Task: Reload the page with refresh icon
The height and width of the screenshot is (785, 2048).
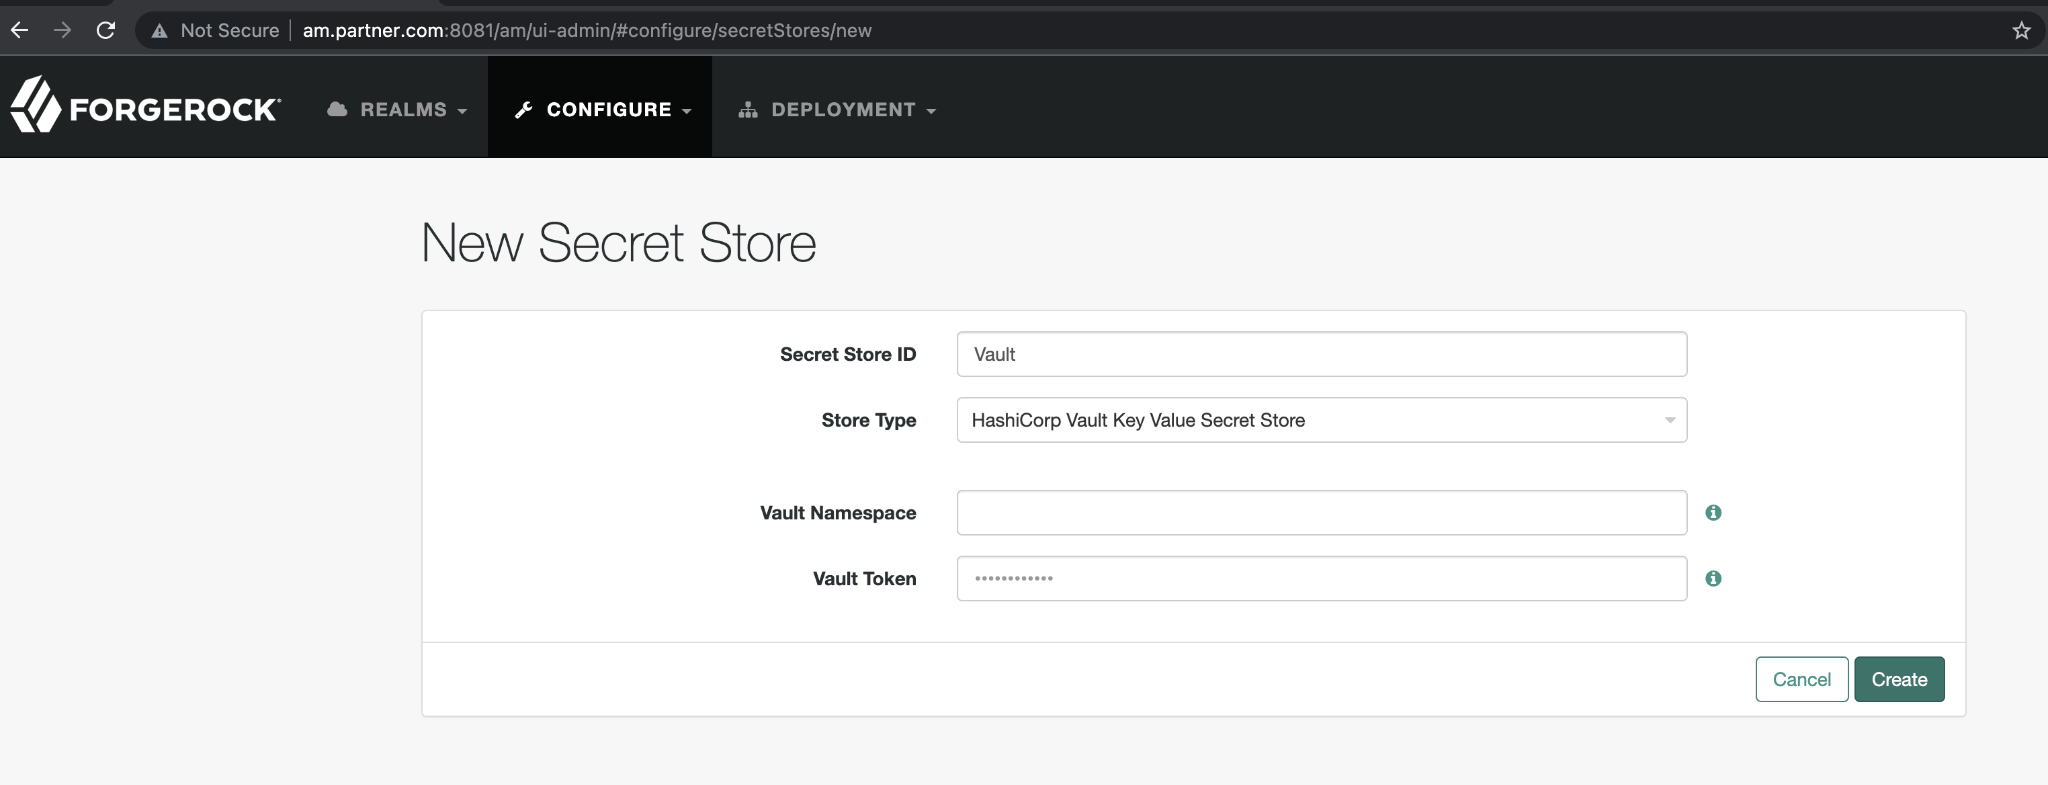Action: click(106, 30)
